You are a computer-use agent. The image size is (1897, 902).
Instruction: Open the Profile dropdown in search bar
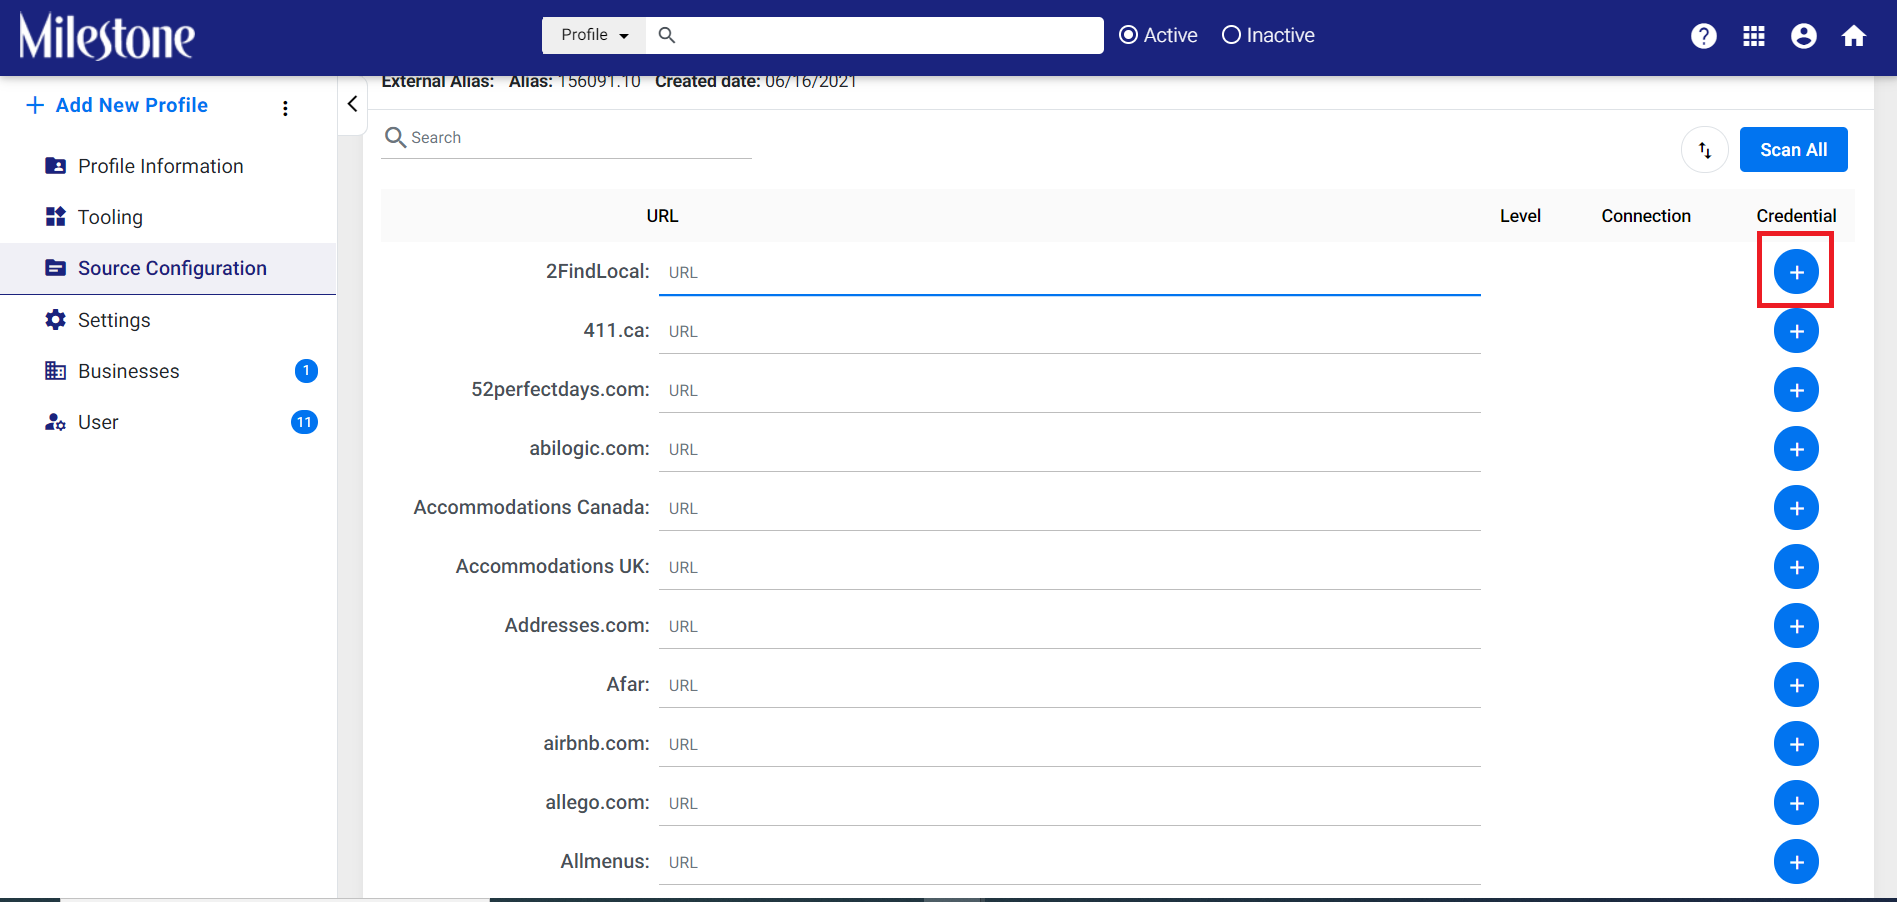tap(594, 35)
